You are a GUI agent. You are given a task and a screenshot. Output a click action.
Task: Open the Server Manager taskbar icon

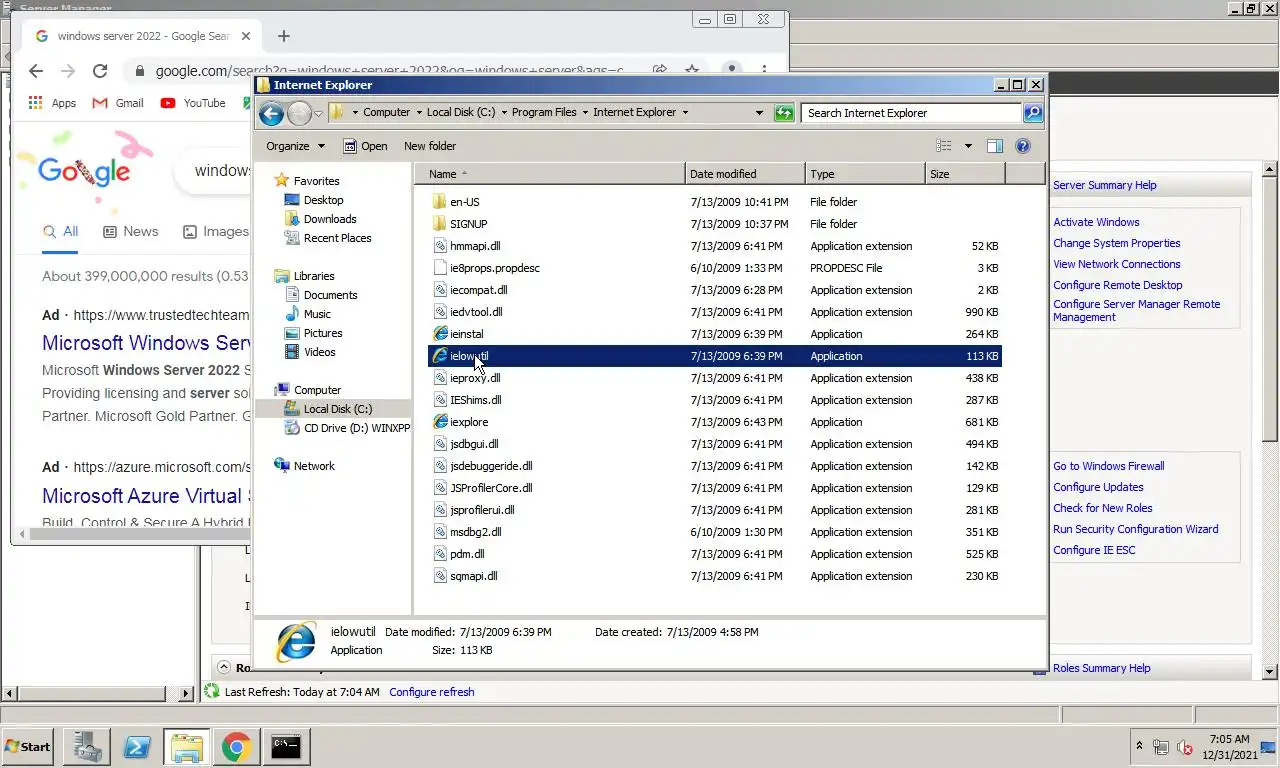86,747
